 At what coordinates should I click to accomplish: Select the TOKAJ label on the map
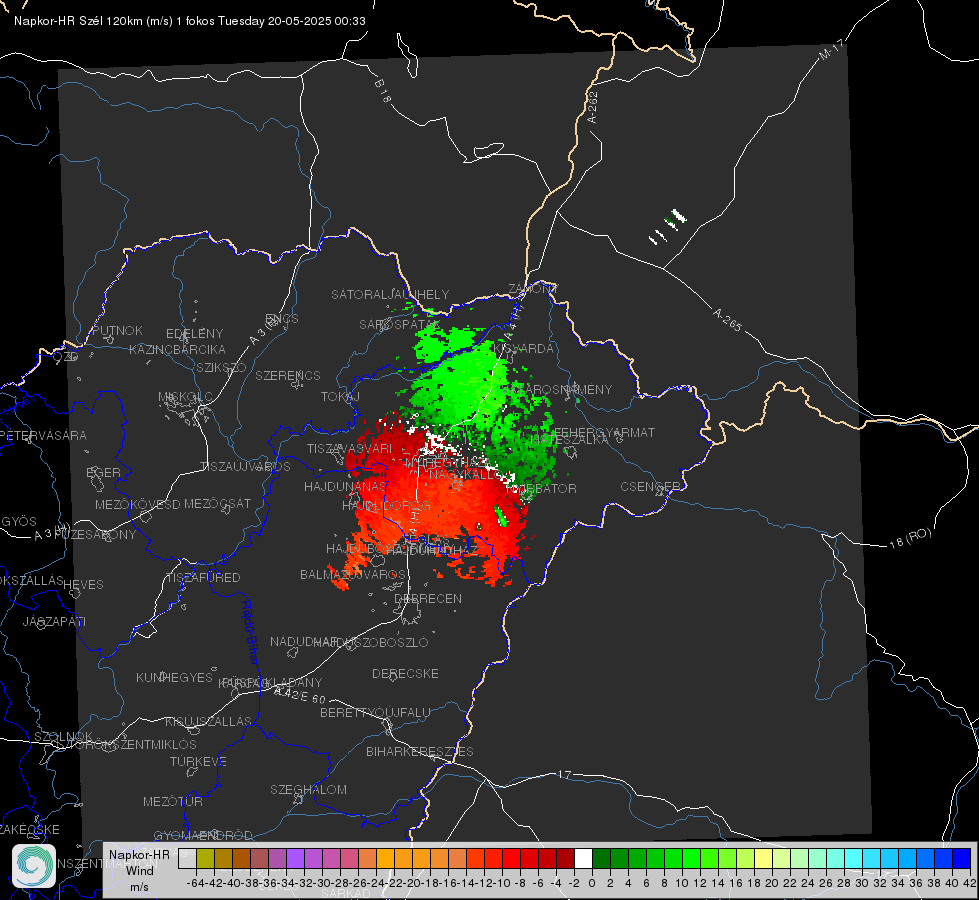click(340, 397)
